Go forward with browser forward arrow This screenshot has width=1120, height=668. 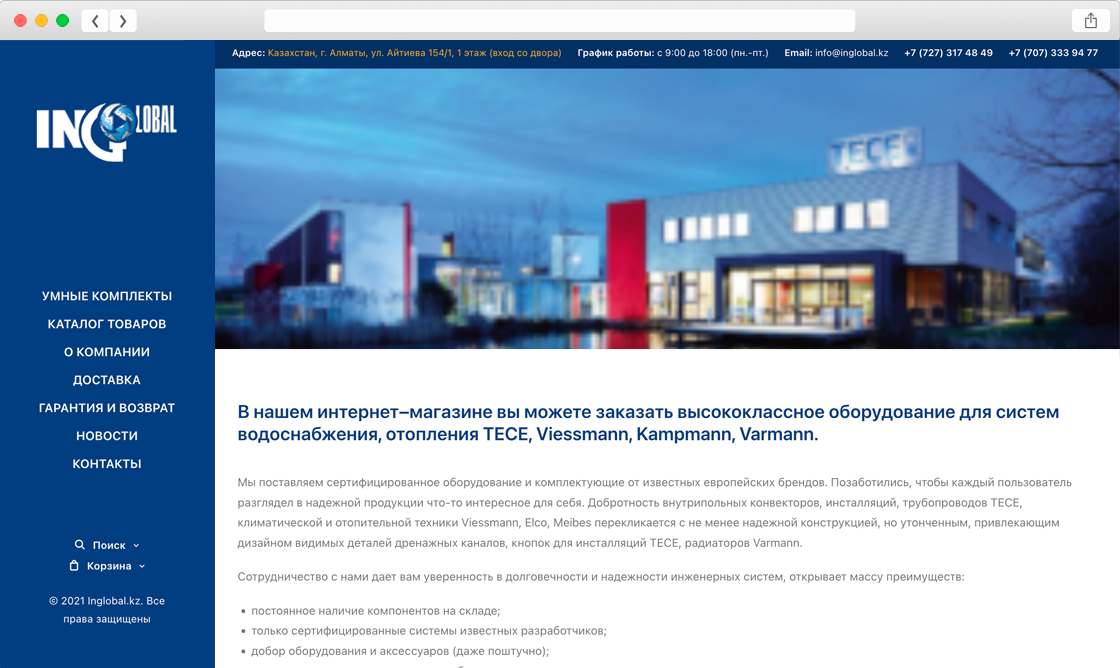point(123,21)
